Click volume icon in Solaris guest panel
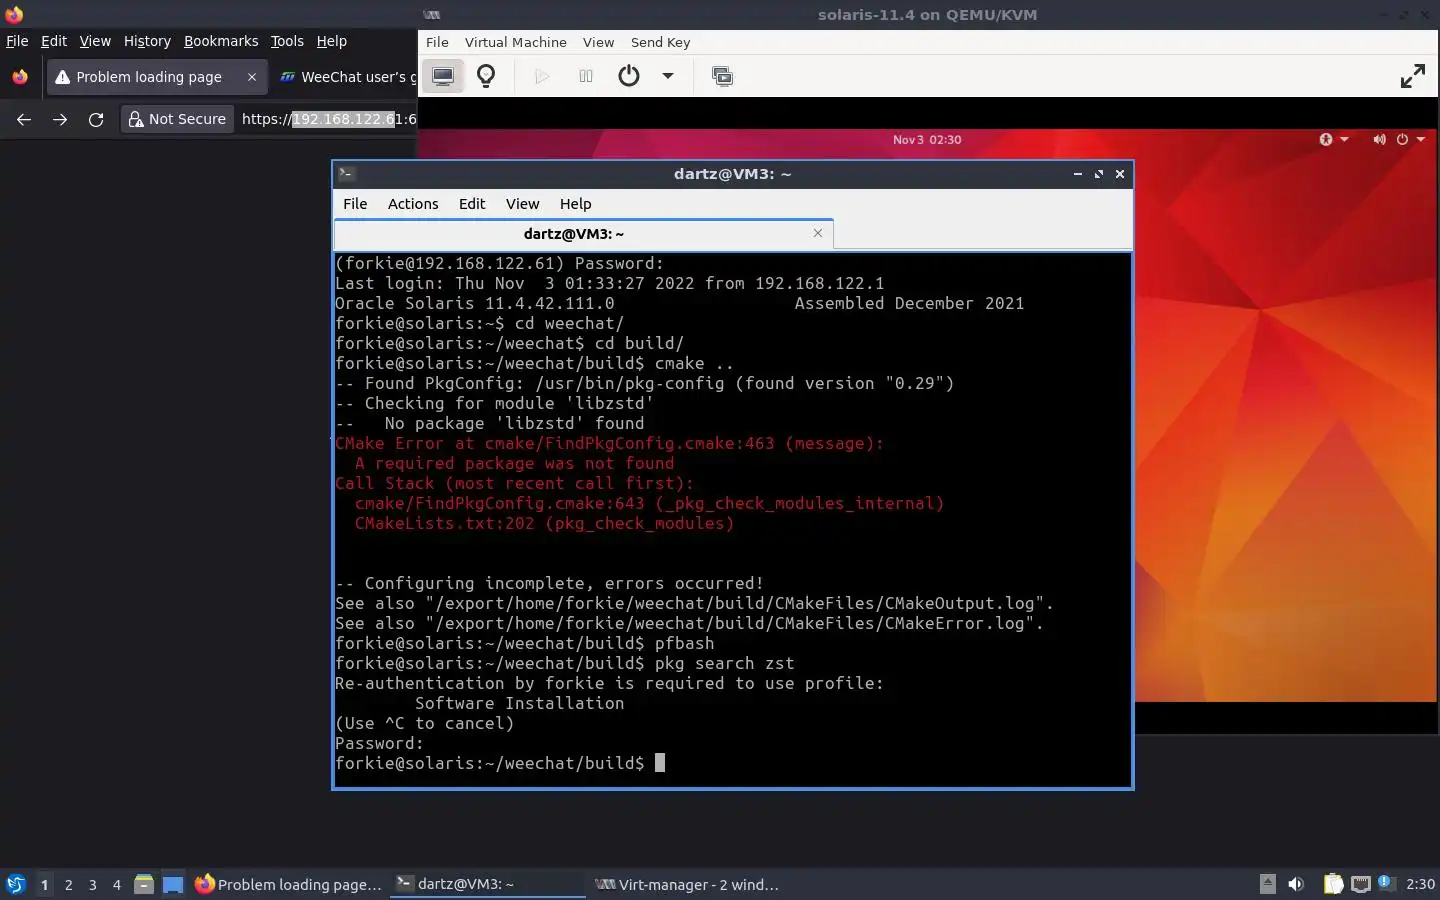1440x900 pixels. click(x=1379, y=139)
